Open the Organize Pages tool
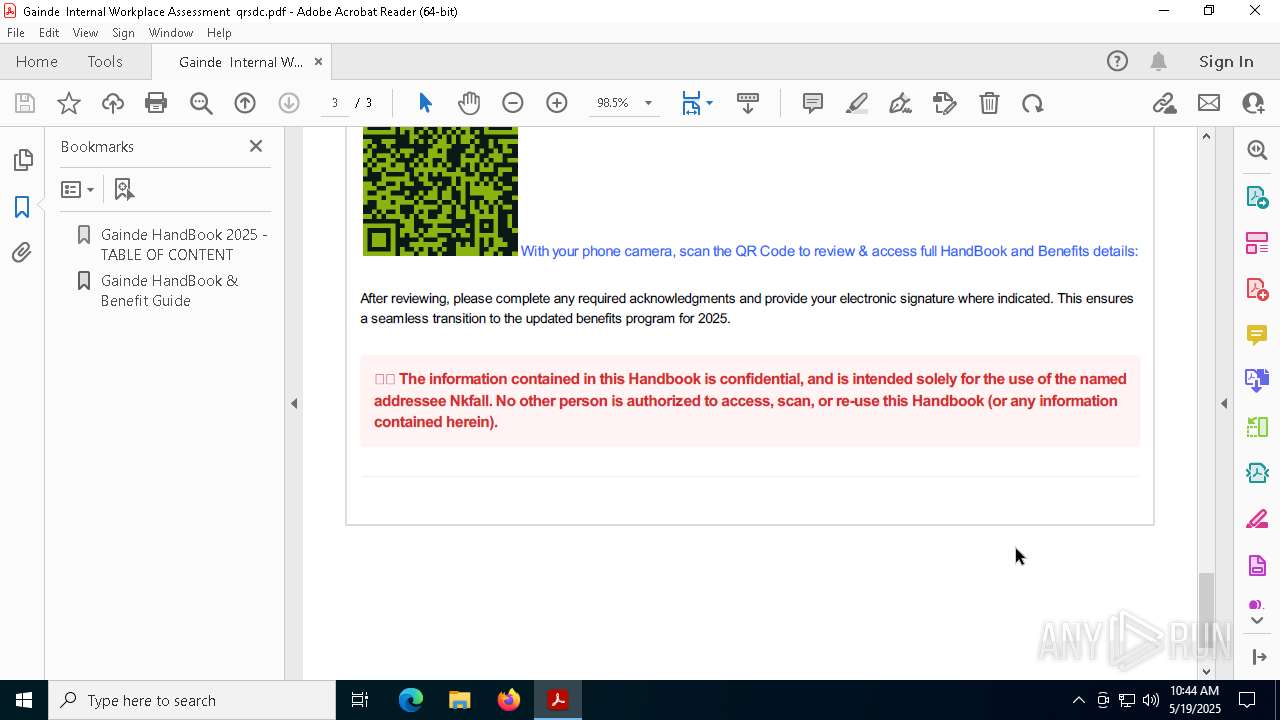Viewport: 1280px width, 720px height. click(1257, 243)
